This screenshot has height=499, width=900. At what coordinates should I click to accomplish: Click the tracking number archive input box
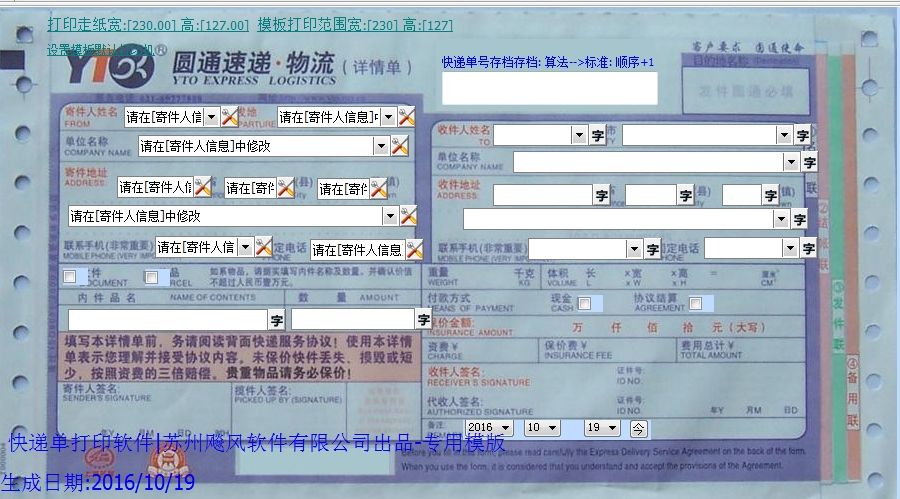click(549, 88)
